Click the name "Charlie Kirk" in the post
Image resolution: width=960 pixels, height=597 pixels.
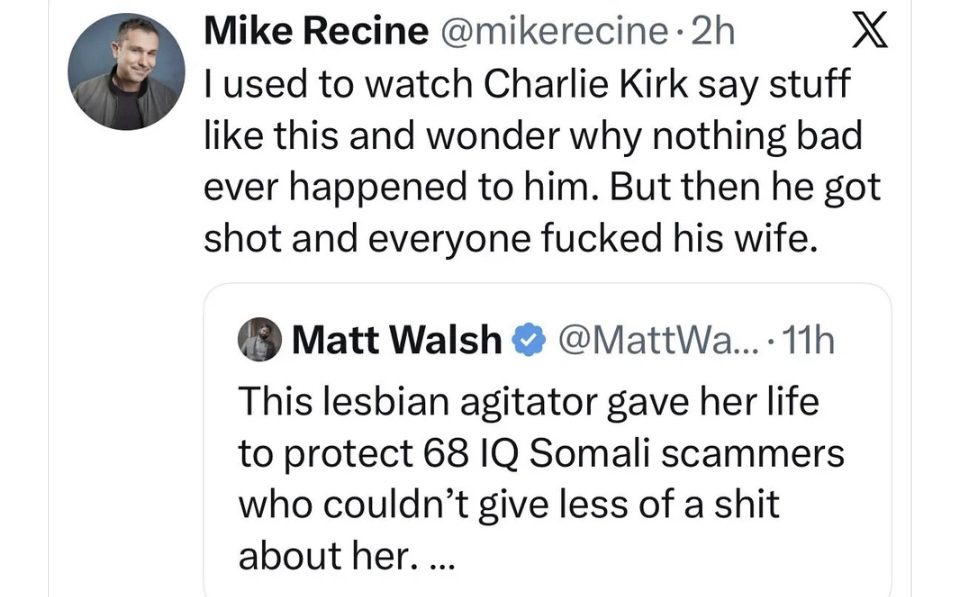pos(584,85)
